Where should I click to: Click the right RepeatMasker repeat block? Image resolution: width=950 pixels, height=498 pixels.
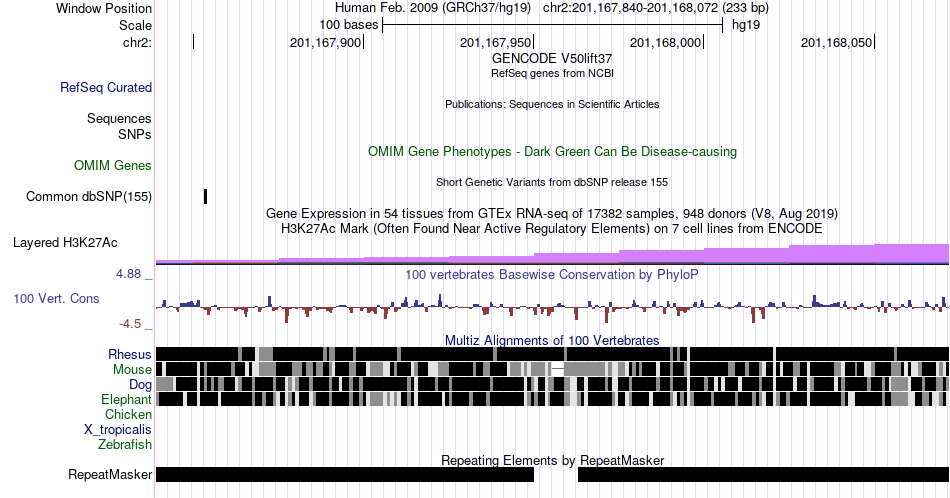tap(763, 474)
